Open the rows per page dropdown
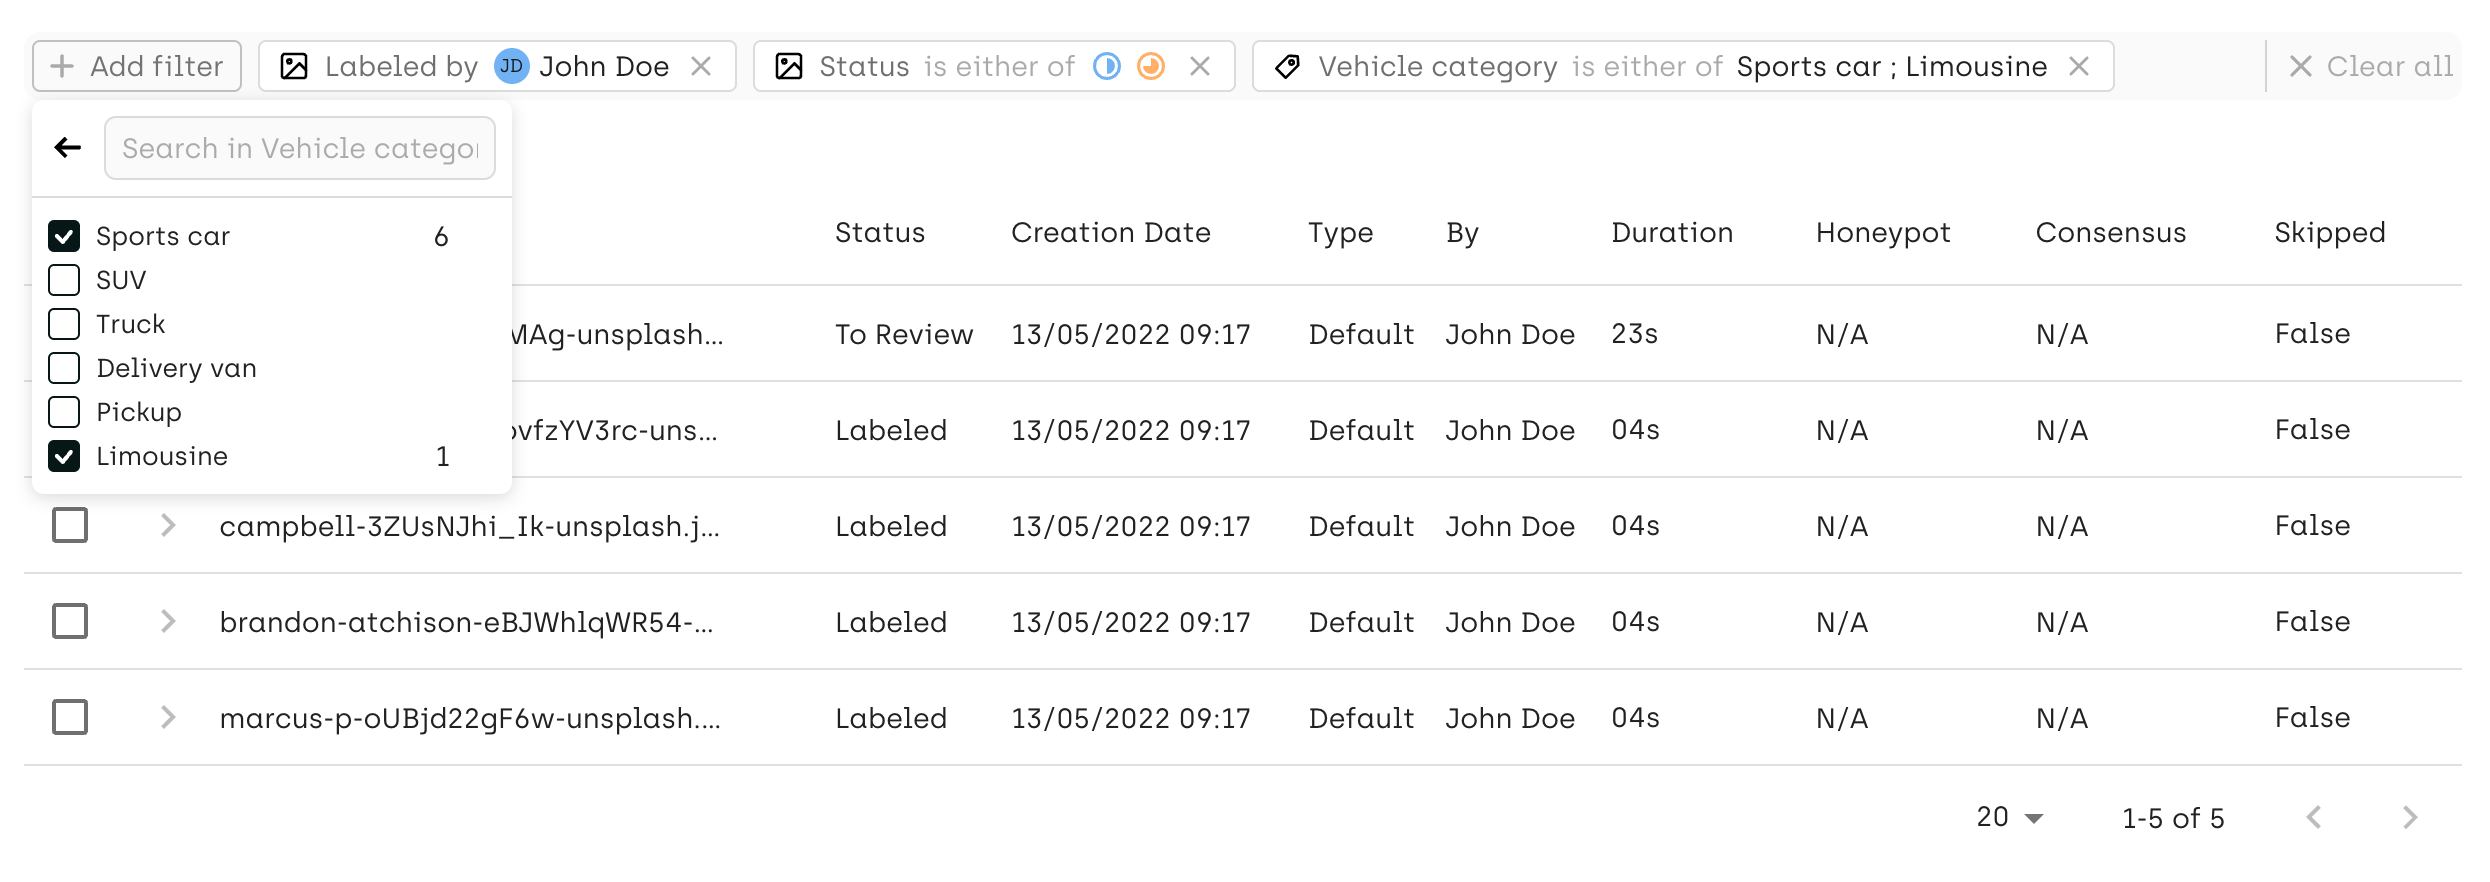Screen dimensions: 2490x882 (2010, 817)
